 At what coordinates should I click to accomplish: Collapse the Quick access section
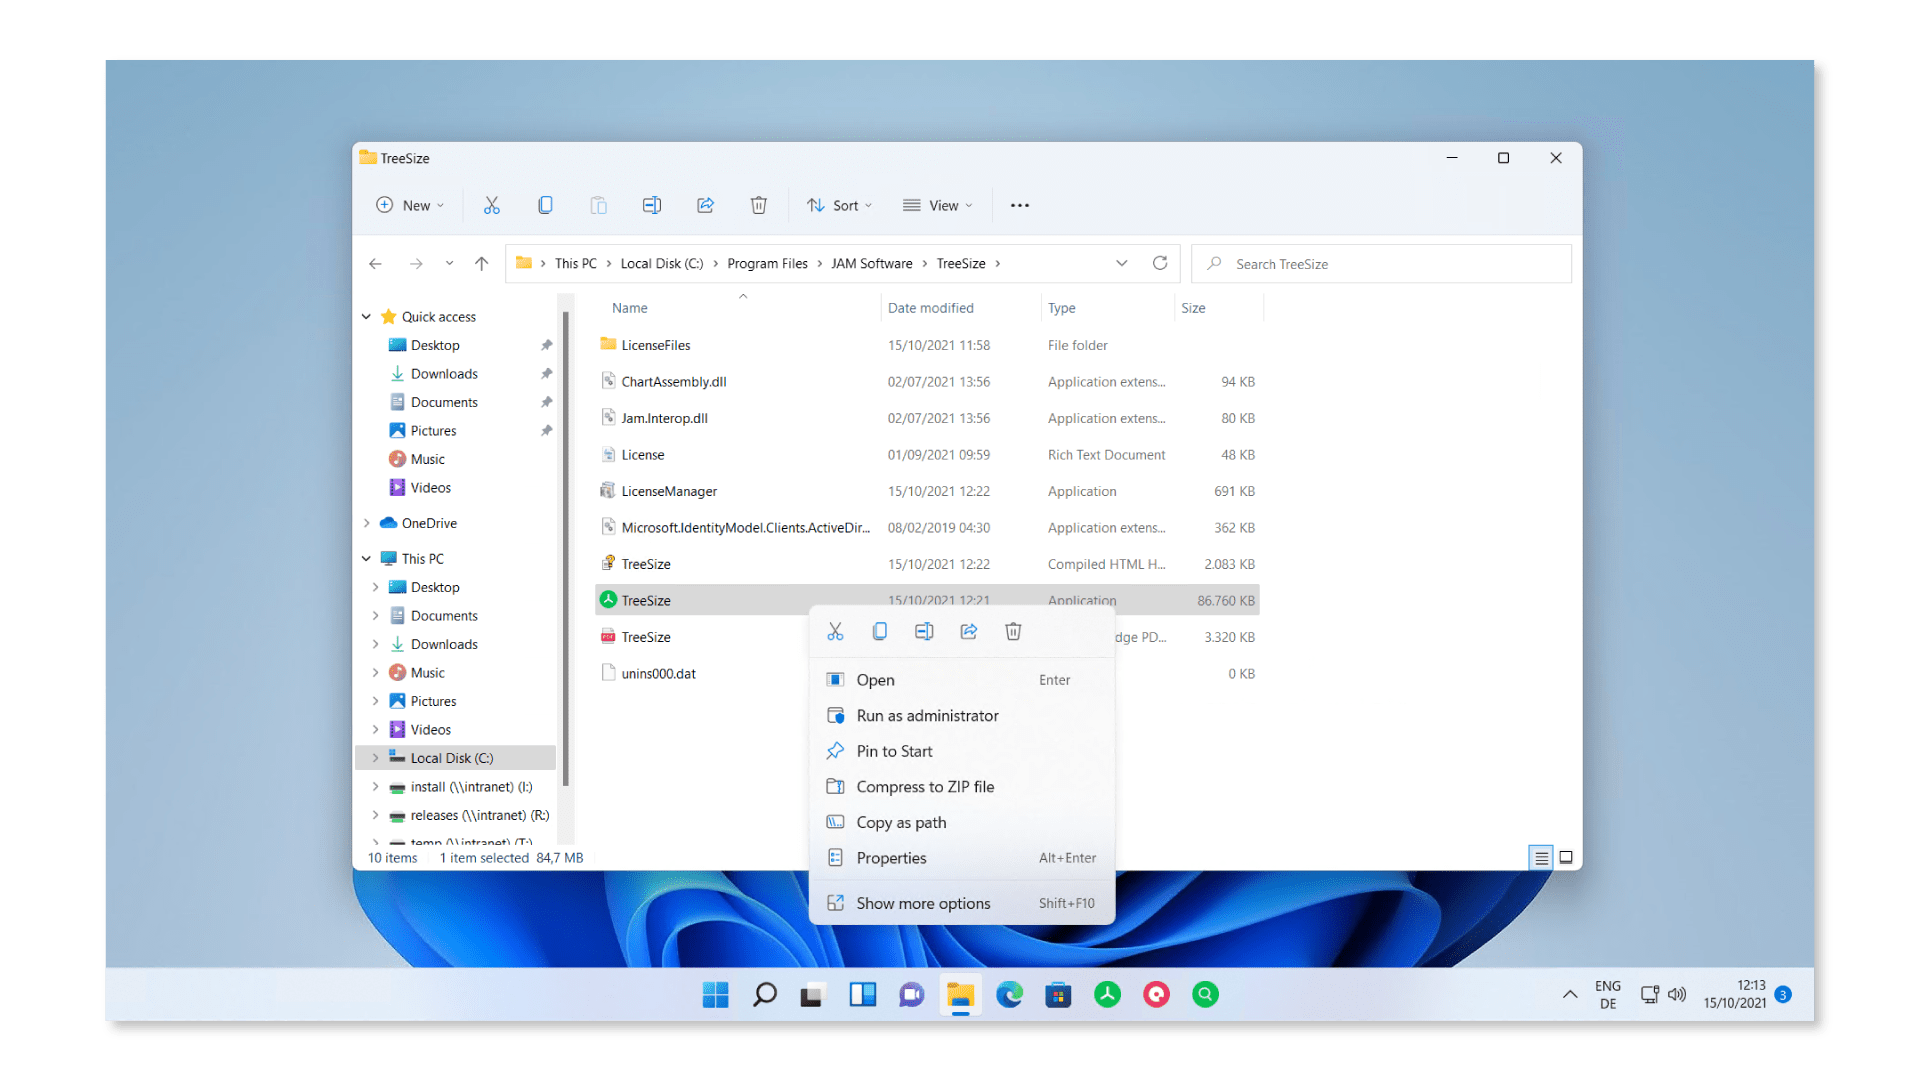[x=367, y=316]
